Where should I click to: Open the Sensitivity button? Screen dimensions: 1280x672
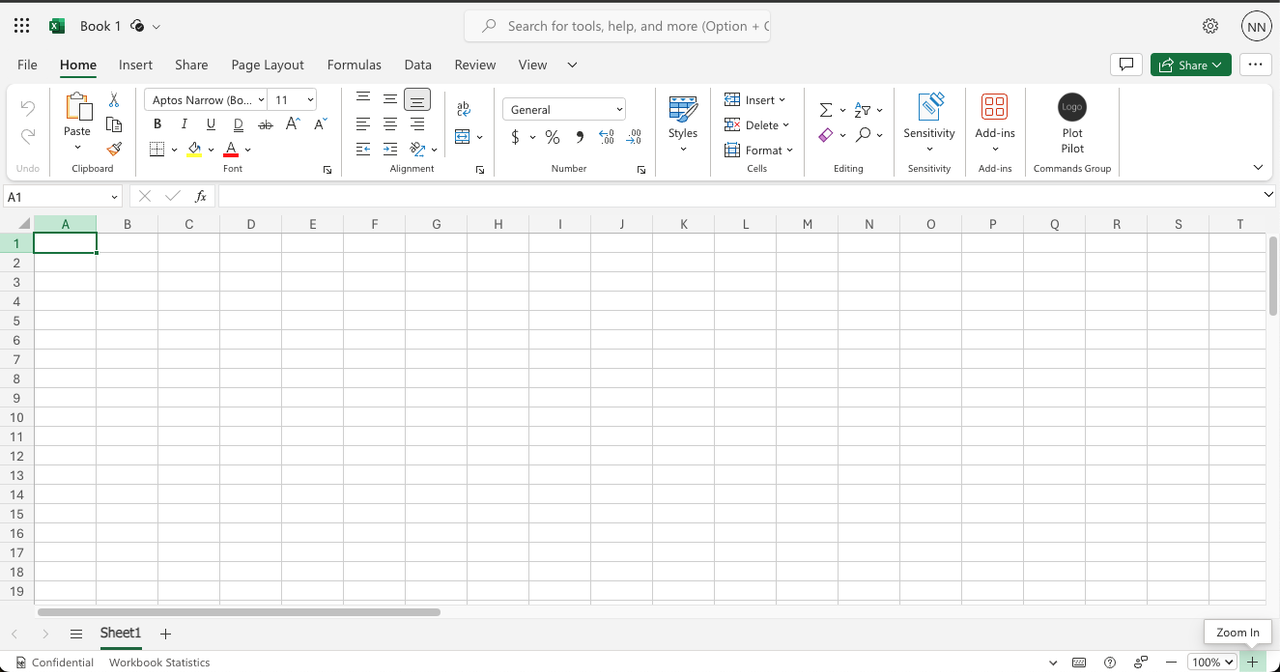(x=929, y=123)
